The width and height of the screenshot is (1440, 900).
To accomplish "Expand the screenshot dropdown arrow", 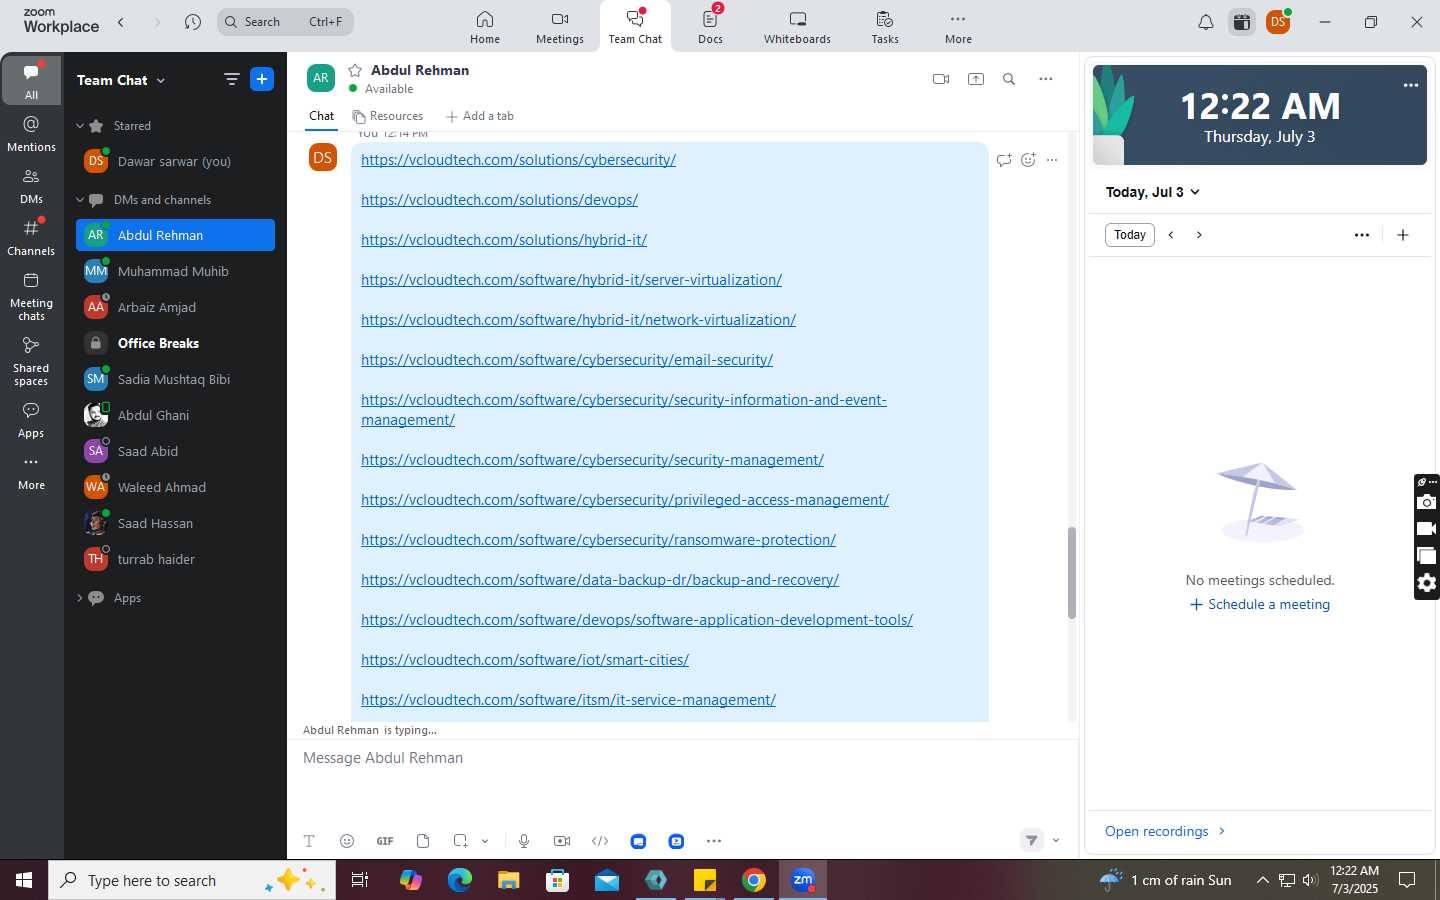I will 485,841.
